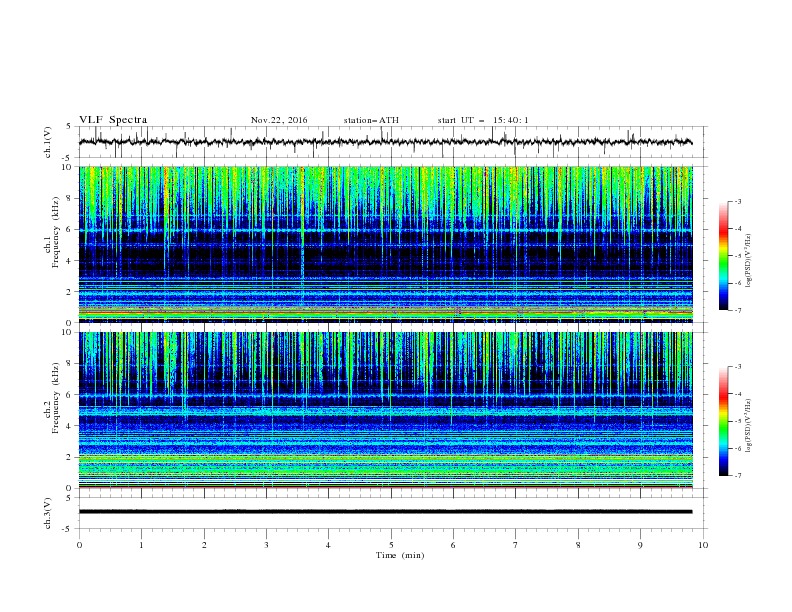Click time axis tick label '3'
Viewport: 792px width, 612px height.
coord(266,545)
